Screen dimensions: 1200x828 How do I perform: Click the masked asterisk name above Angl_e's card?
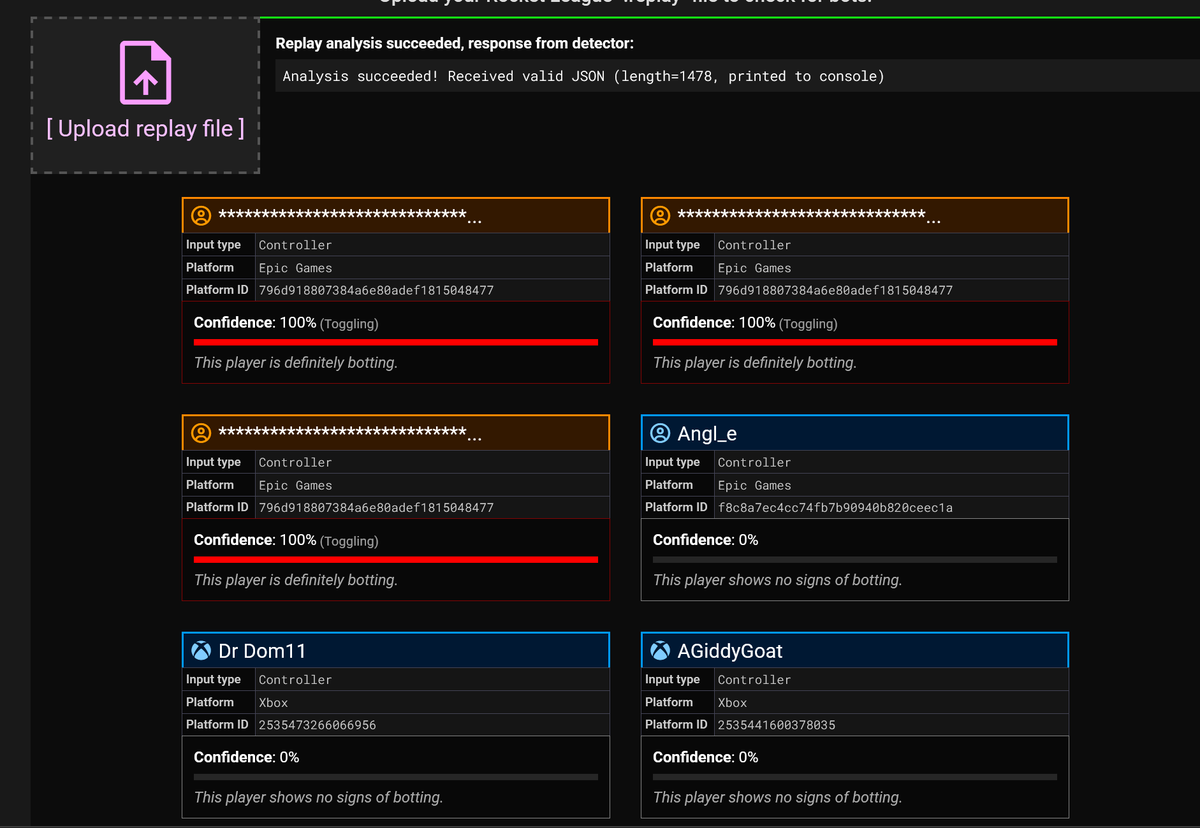[x=809, y=215]
